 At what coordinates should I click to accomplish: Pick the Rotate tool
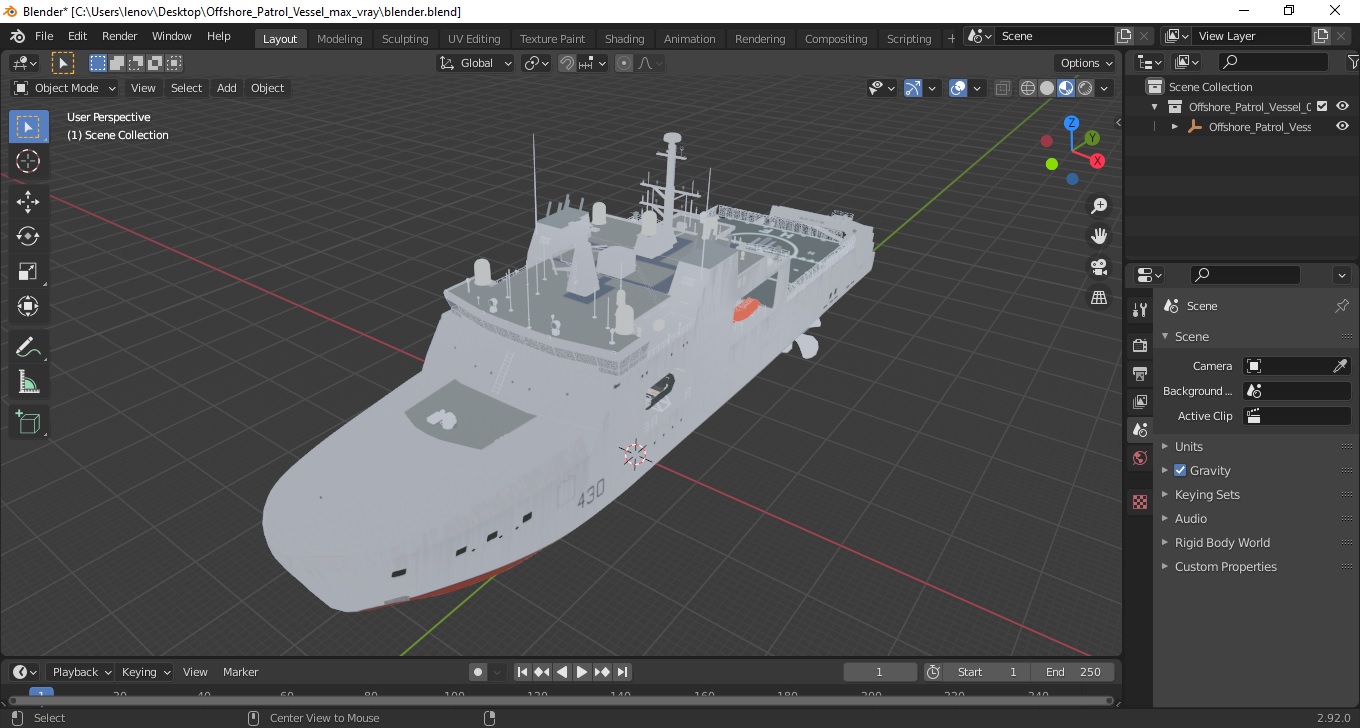tap(28, 236)
